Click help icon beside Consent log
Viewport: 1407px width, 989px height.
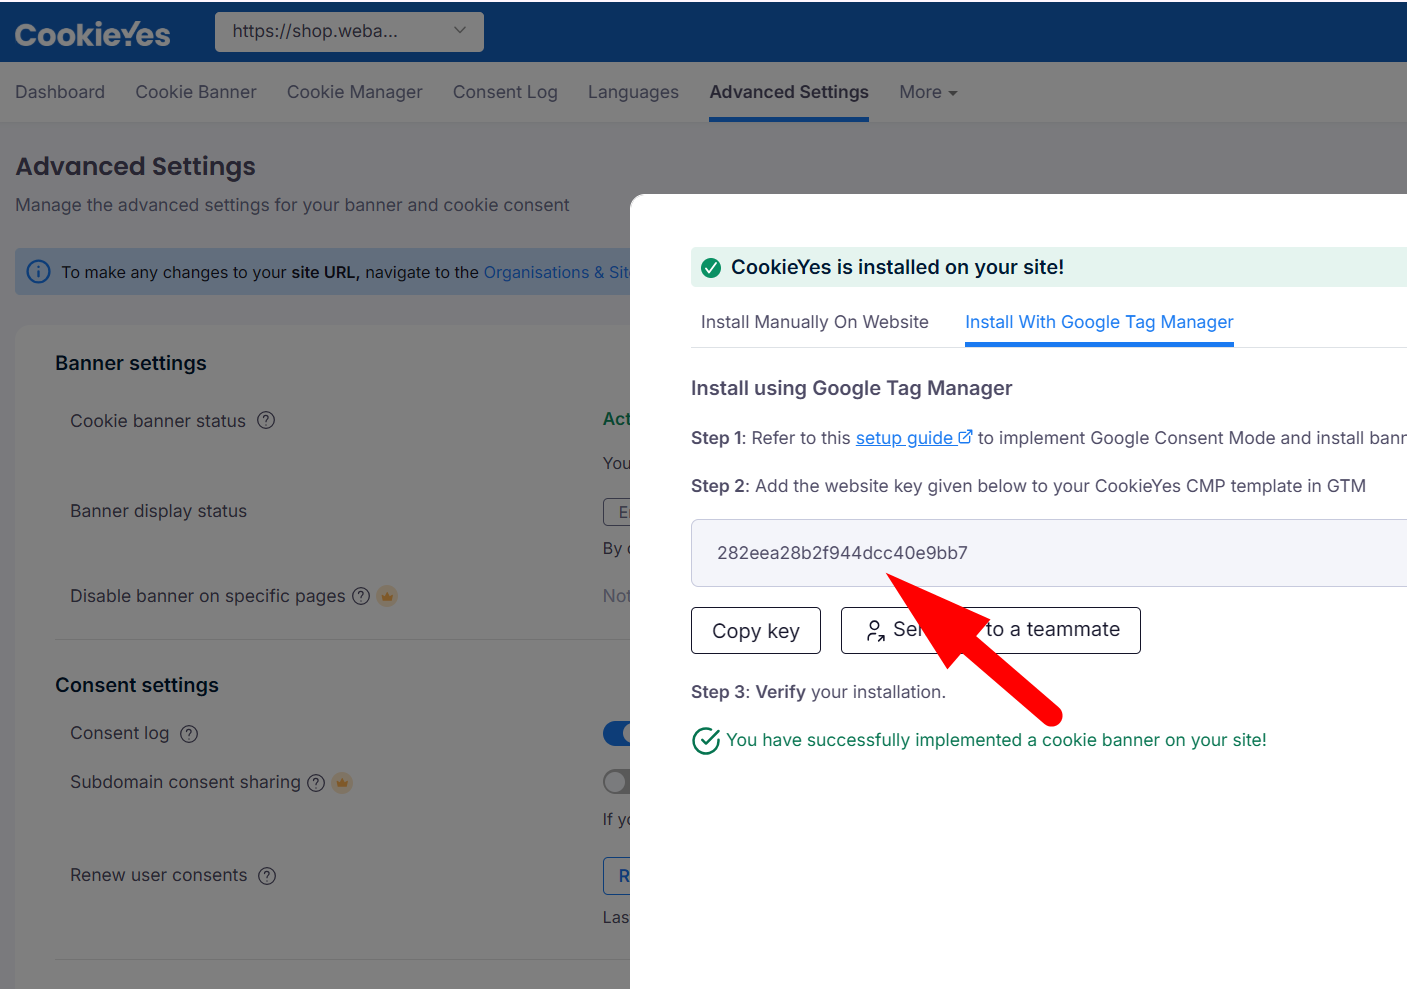click(189, 734)
